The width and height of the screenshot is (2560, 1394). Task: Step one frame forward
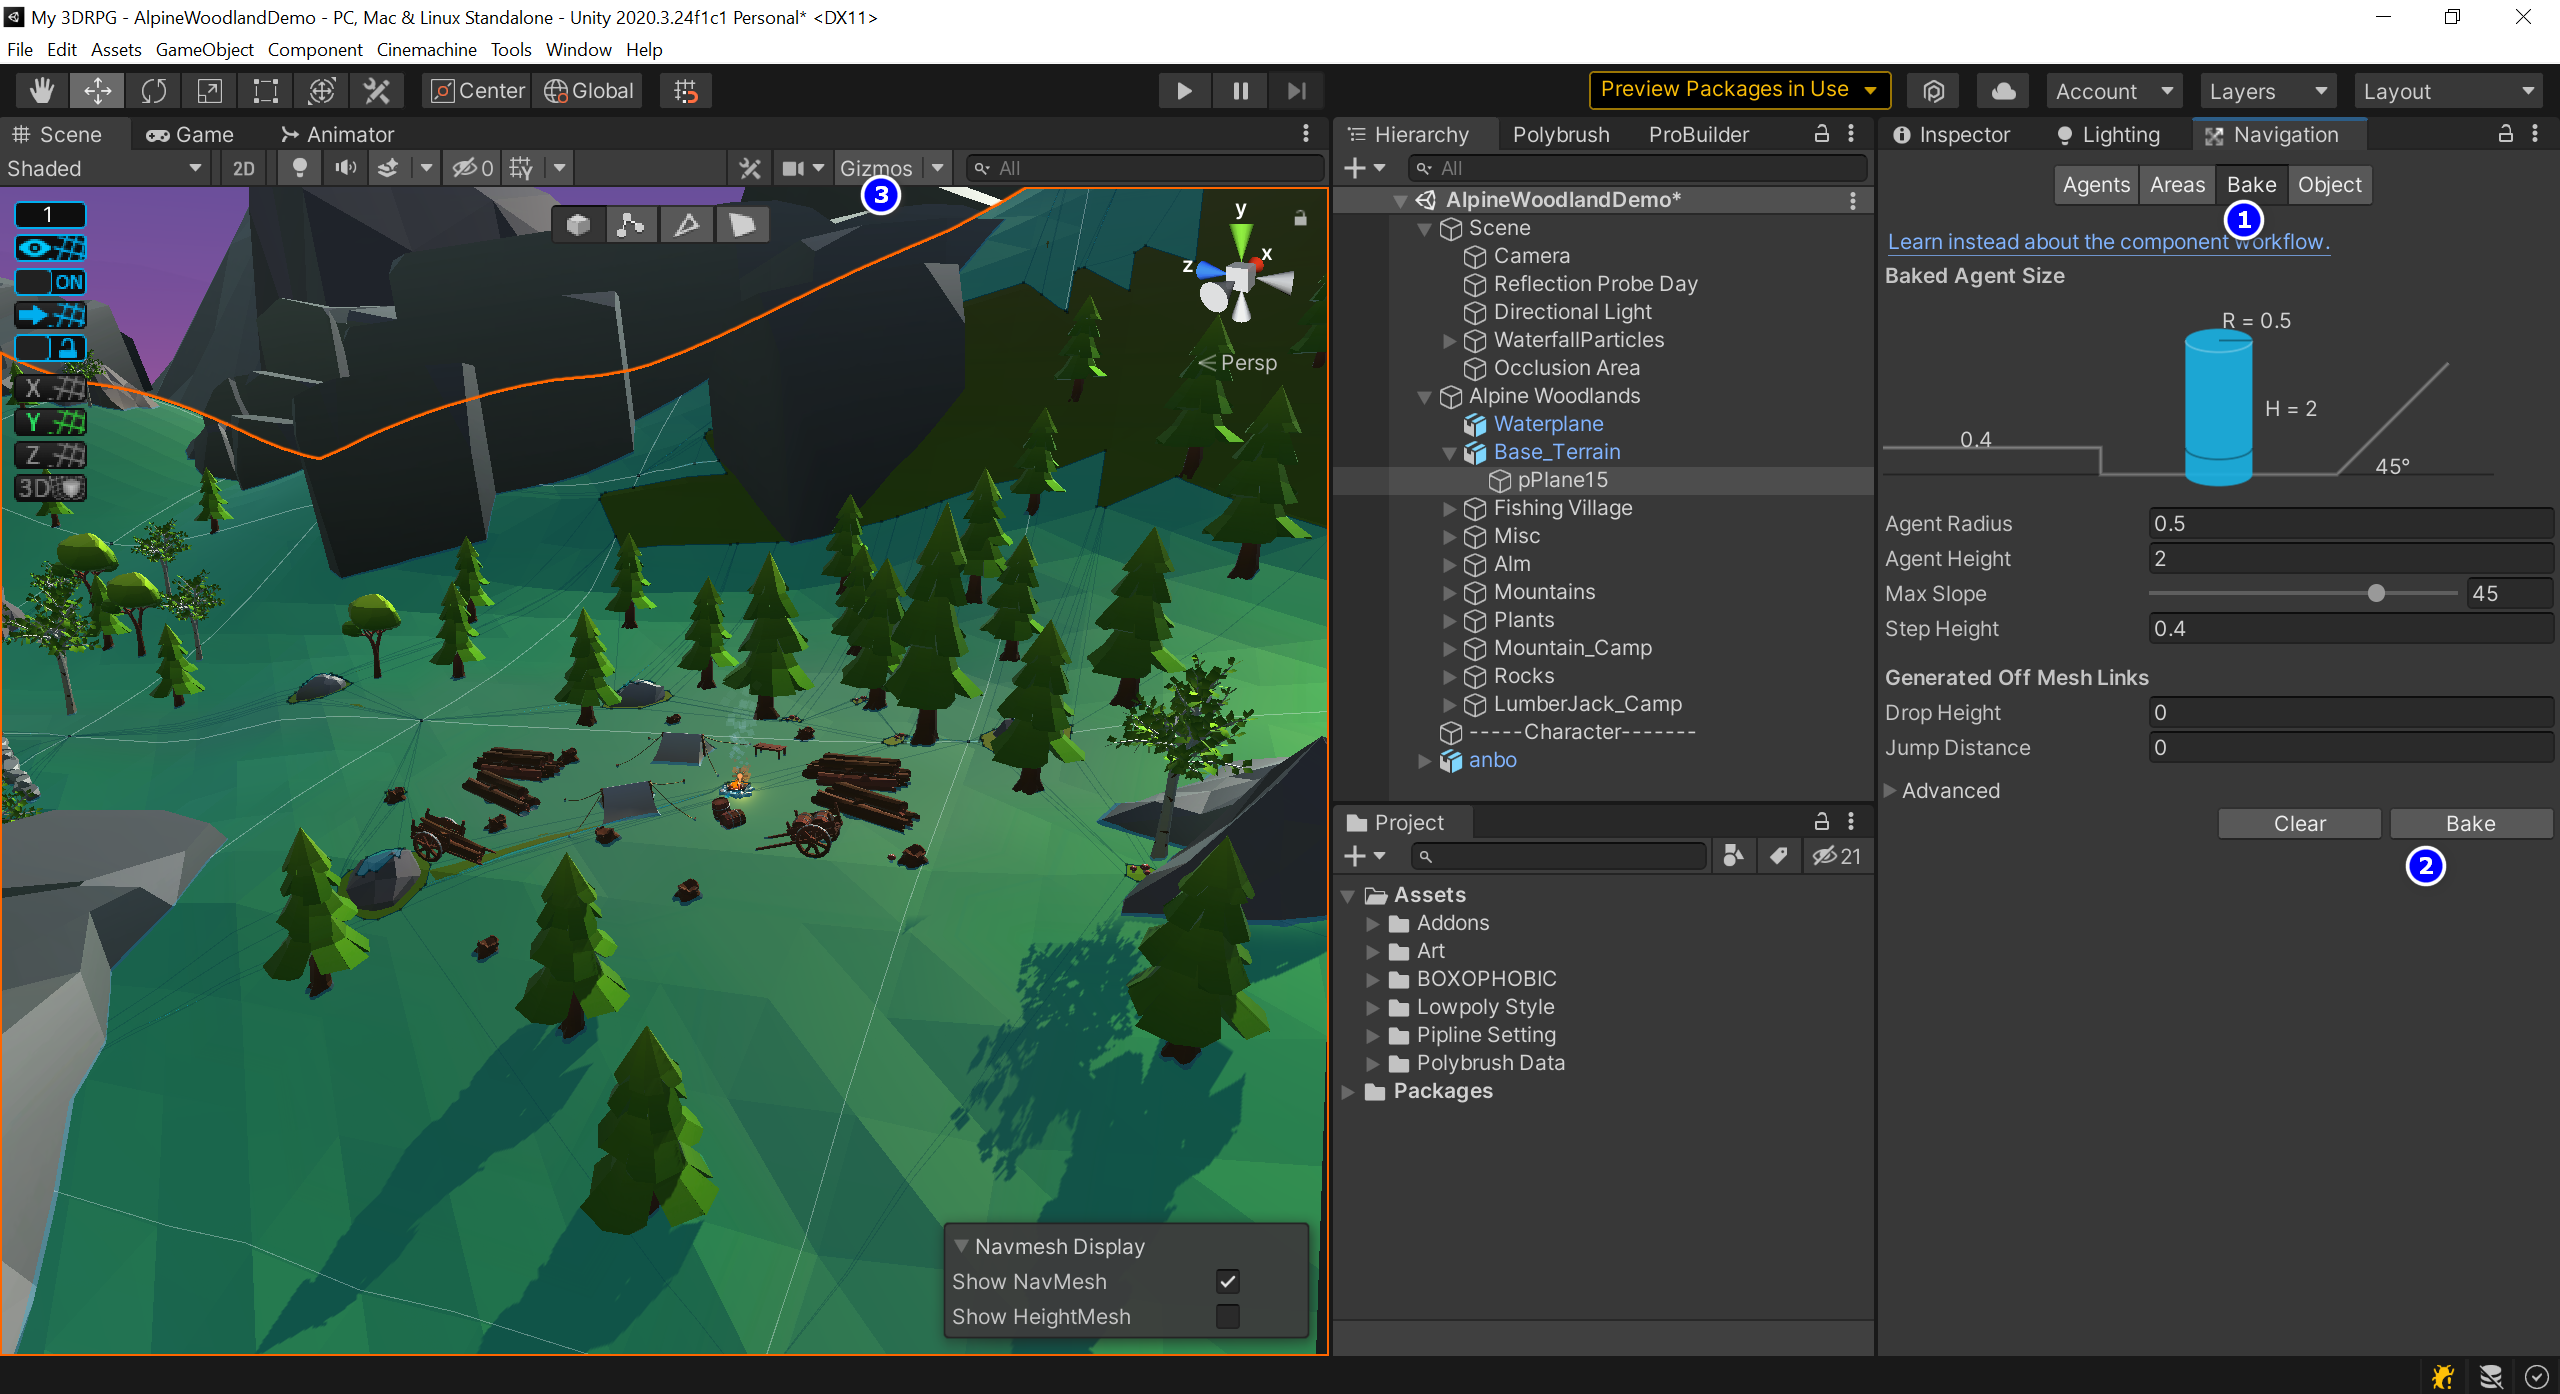pos(1296,91)
